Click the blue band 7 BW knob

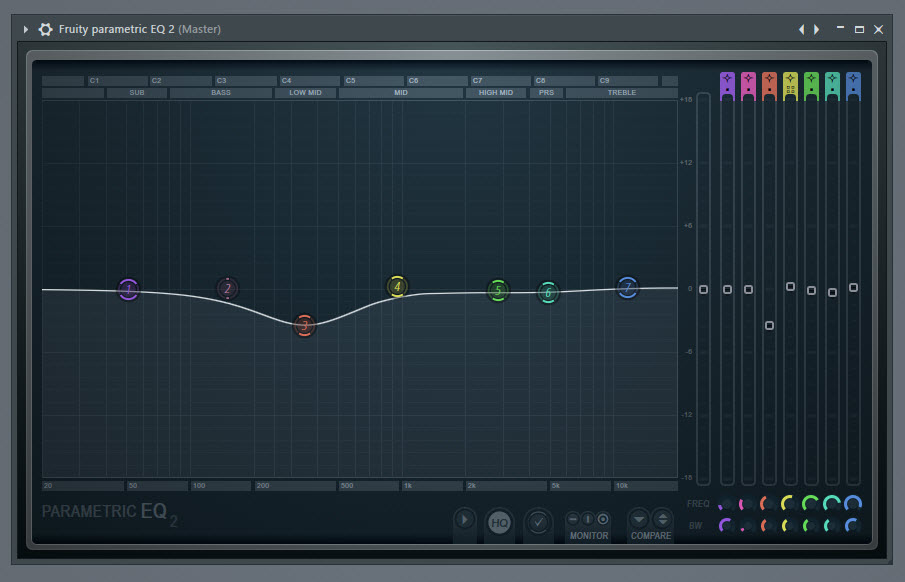click(x=852, y=525)
